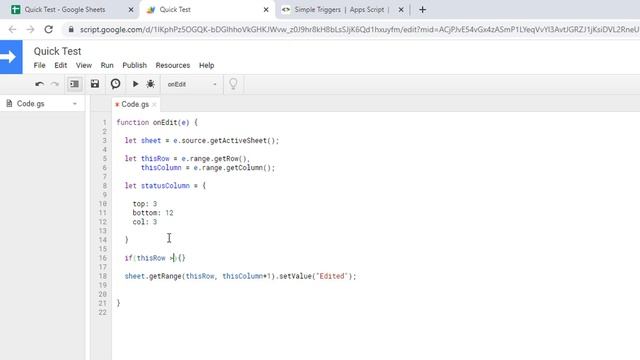
Task: Select the Code.gs editor tab
Action: click(135, 104)
